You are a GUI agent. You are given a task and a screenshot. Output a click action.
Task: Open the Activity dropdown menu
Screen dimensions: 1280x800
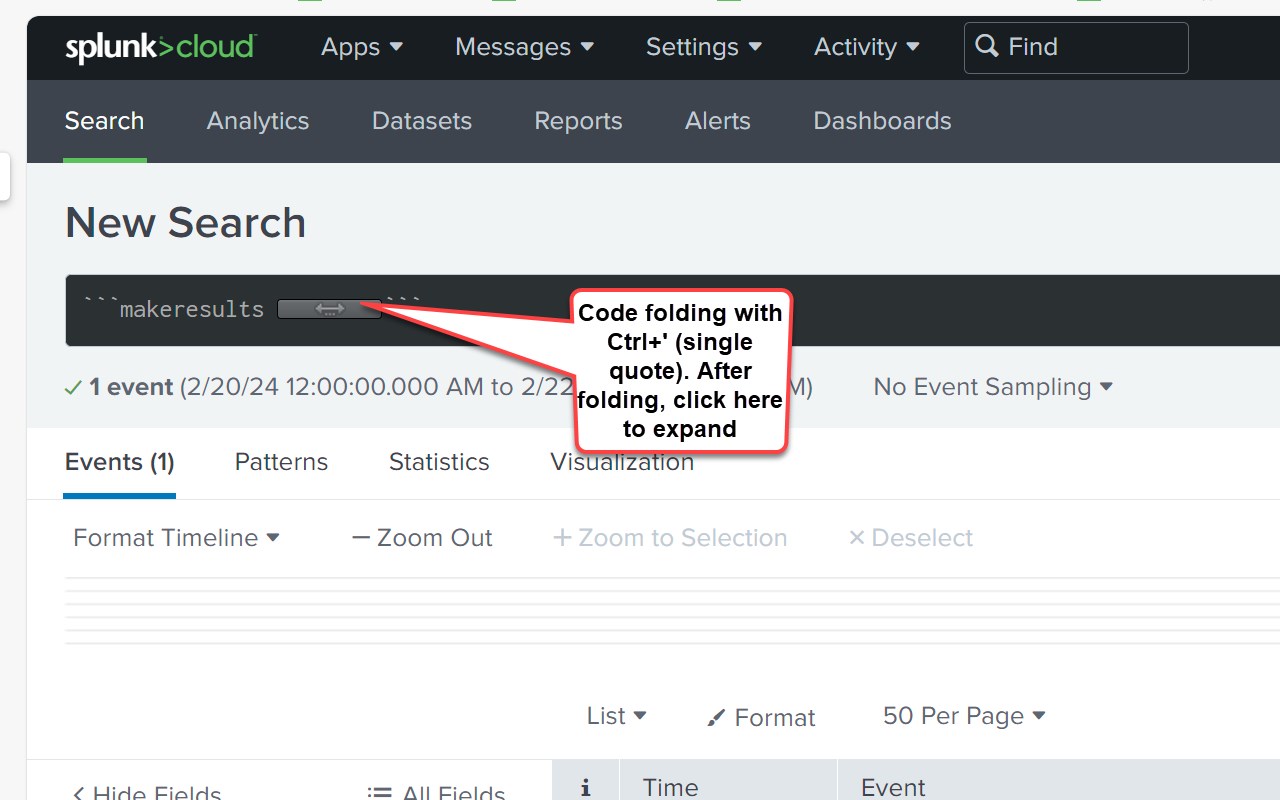point(867,47)
